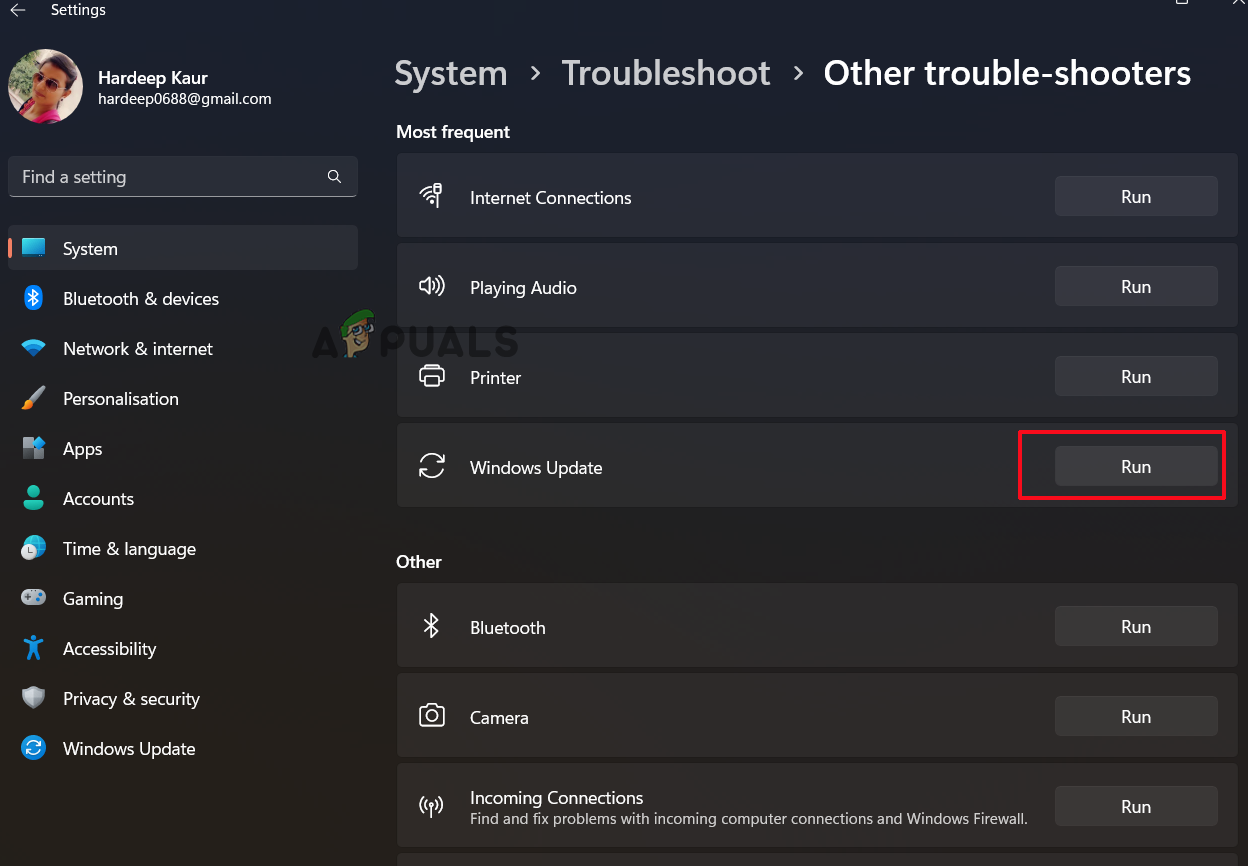
Task: Run the Bluetooth troubleshooter
Action: click(1135, 627)
